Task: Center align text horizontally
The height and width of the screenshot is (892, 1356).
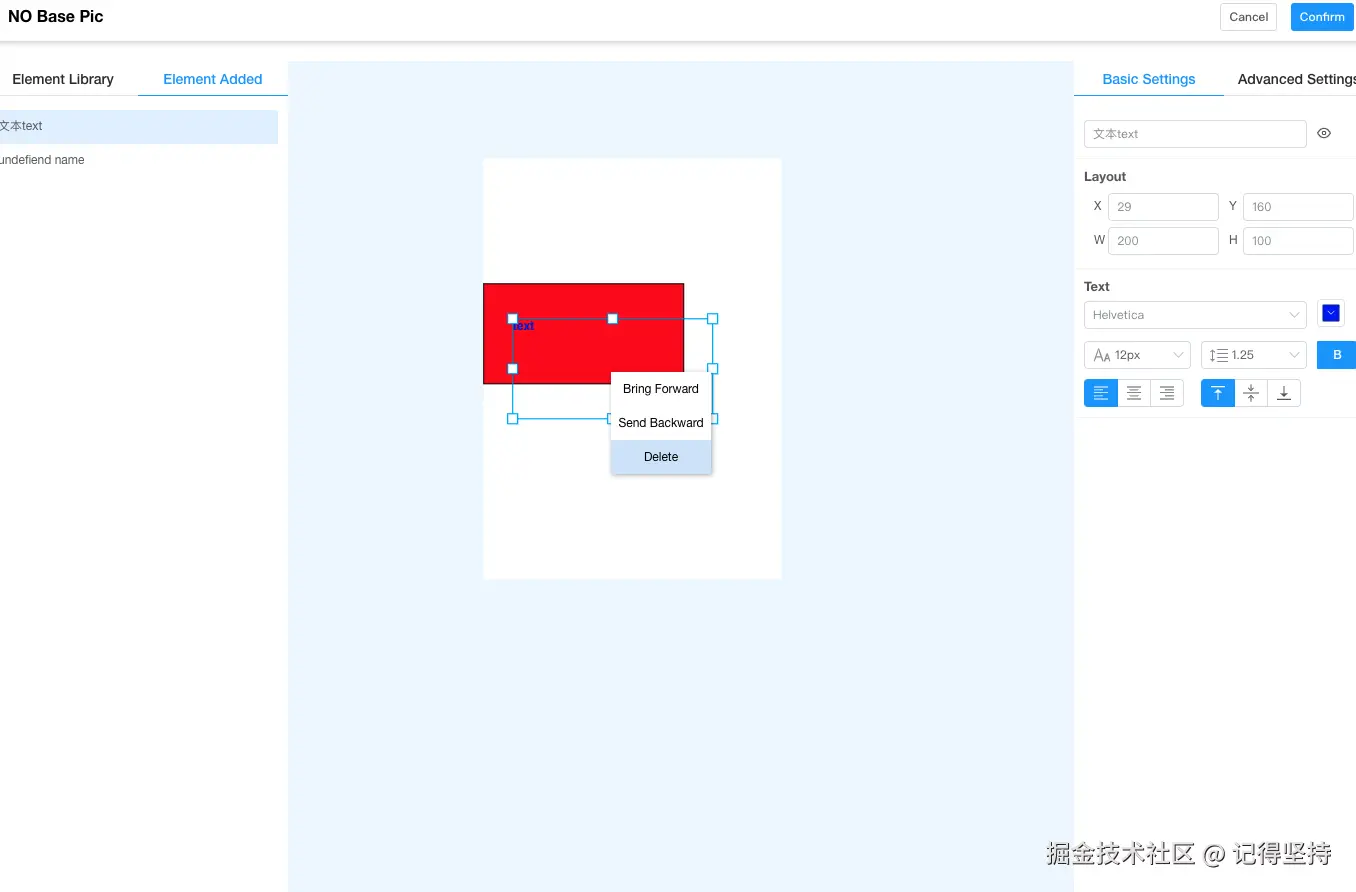Action: tap(1134, 393)
